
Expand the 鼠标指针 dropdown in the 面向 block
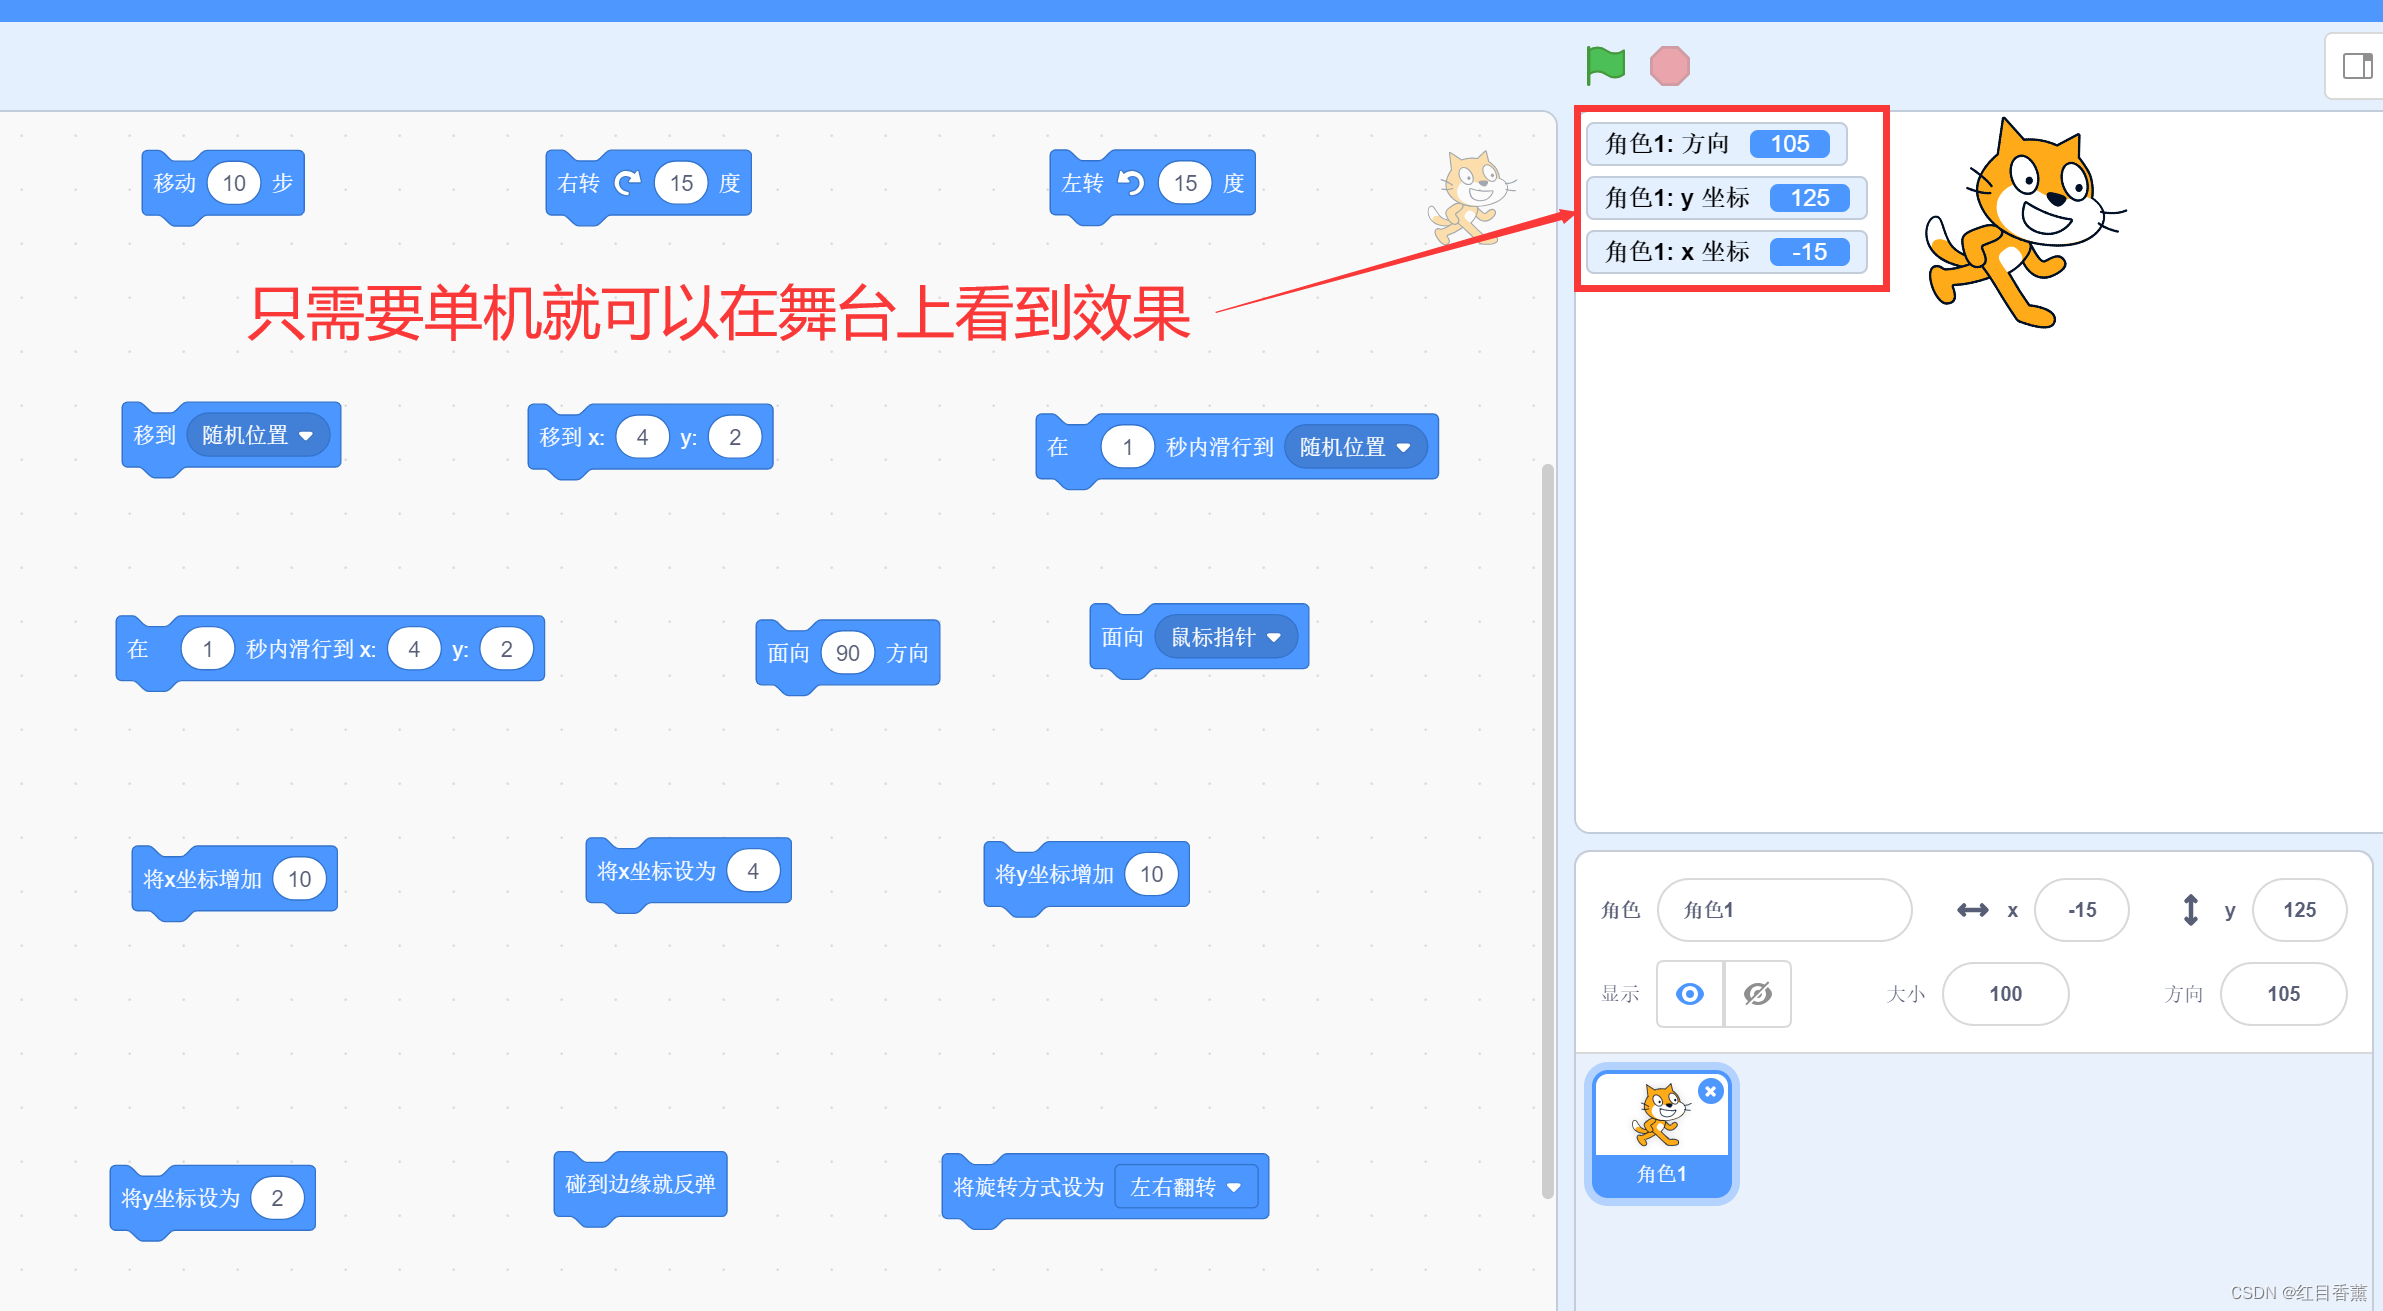1226,637
